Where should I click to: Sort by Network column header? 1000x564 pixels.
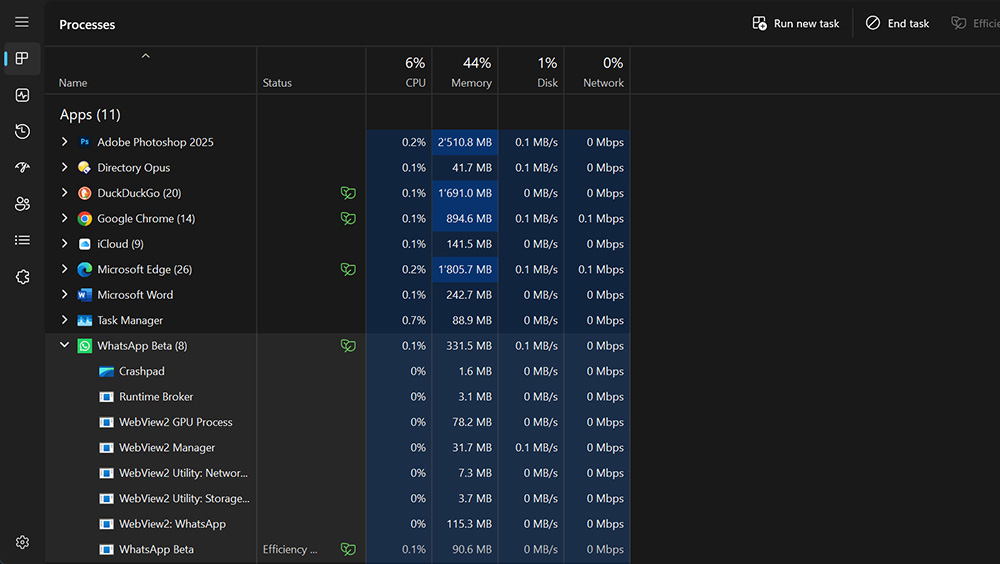[597, 71]
